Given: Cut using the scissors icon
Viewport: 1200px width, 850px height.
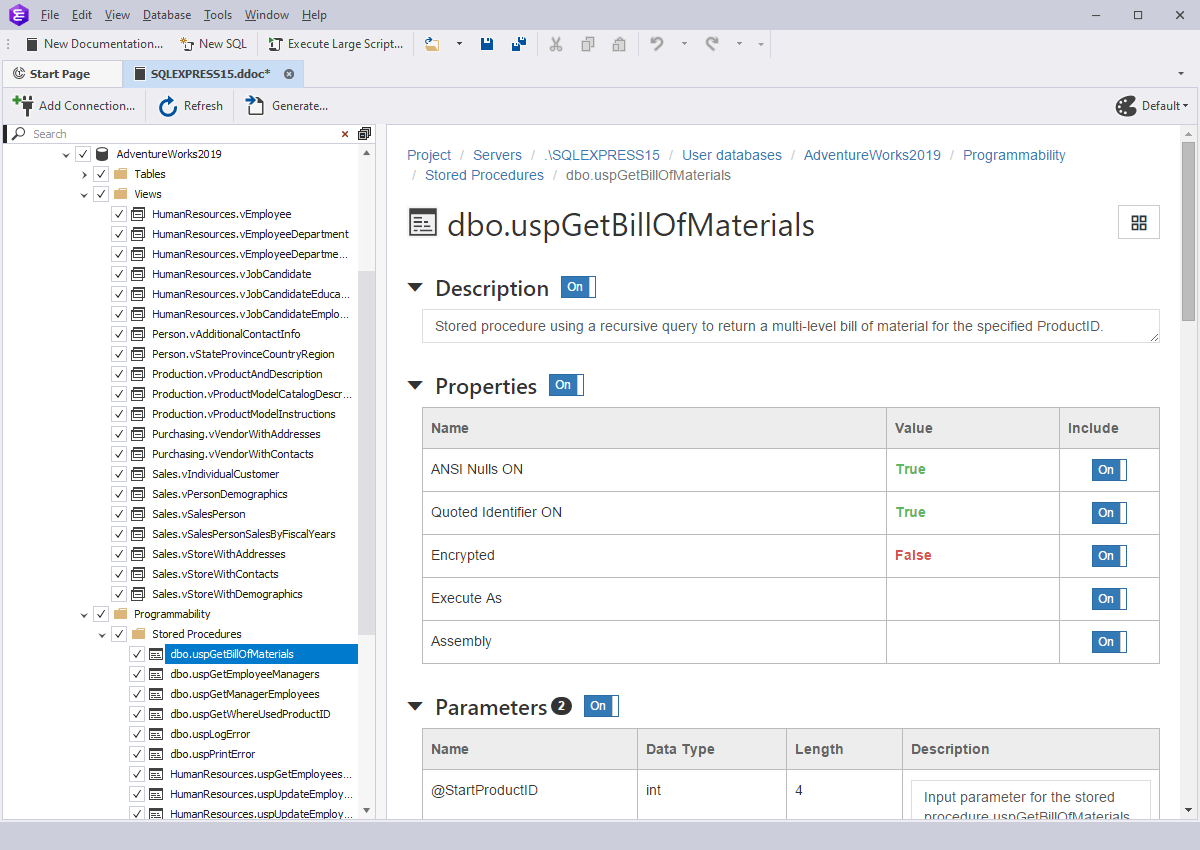Looking at the screenshot, I should point(556,44).
